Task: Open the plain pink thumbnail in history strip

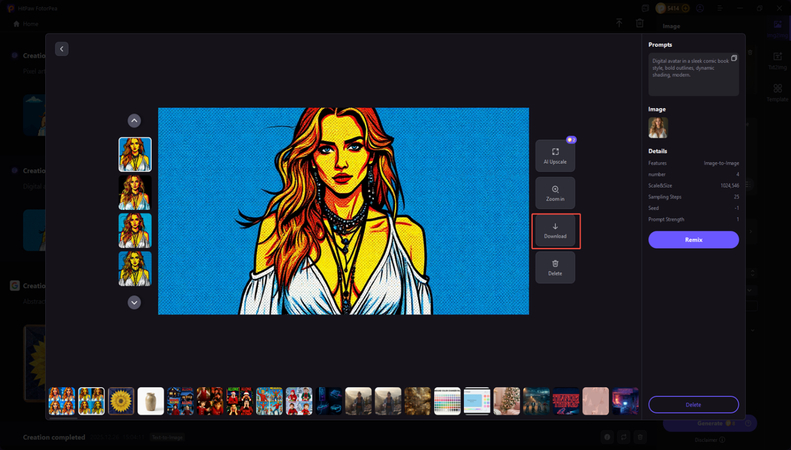Action: coord(596,401)
